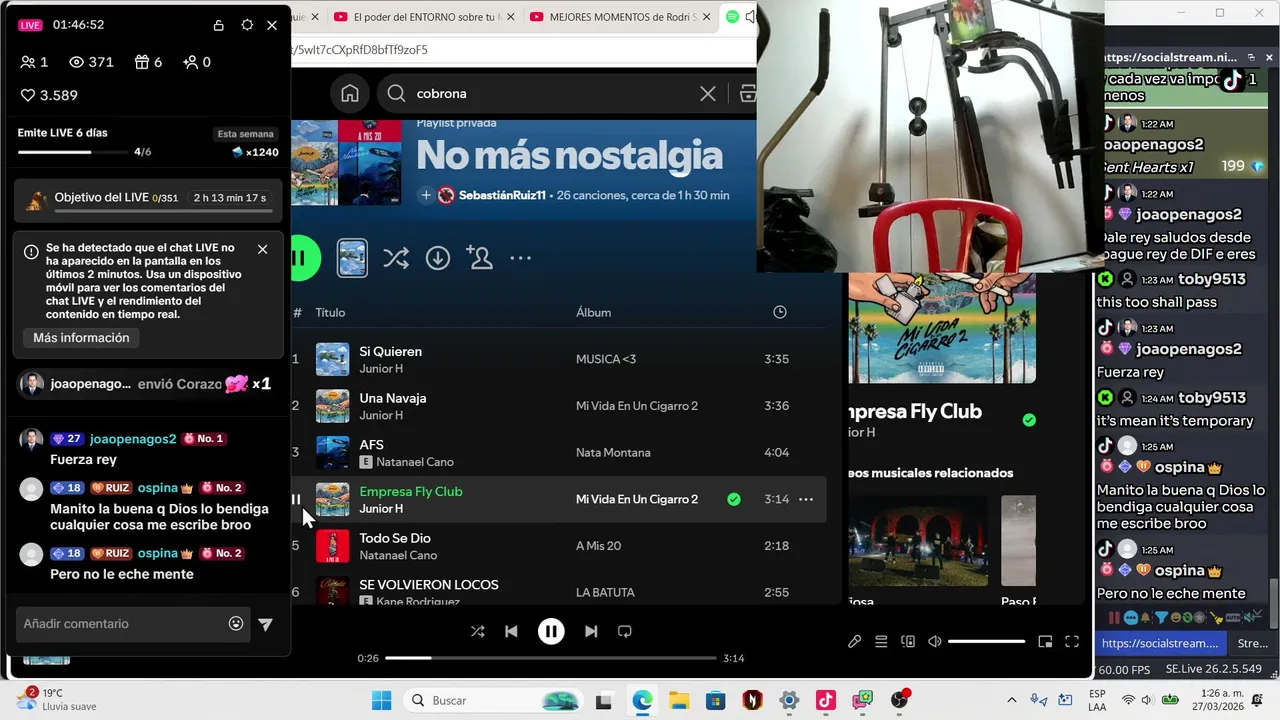Open TikTok LIVE Studio from the taskbar
The height and width of the screenshot is (720, 1280).
[x=826, y=701]
